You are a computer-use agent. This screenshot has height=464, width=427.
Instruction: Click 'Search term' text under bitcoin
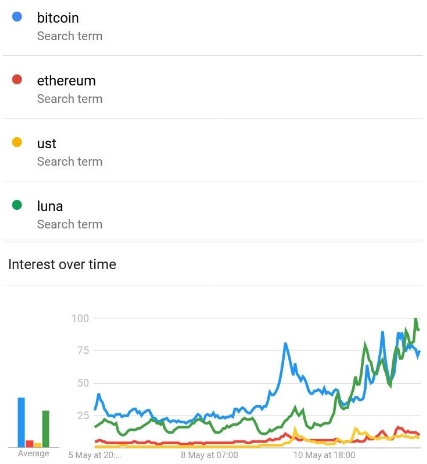(70, 36)
